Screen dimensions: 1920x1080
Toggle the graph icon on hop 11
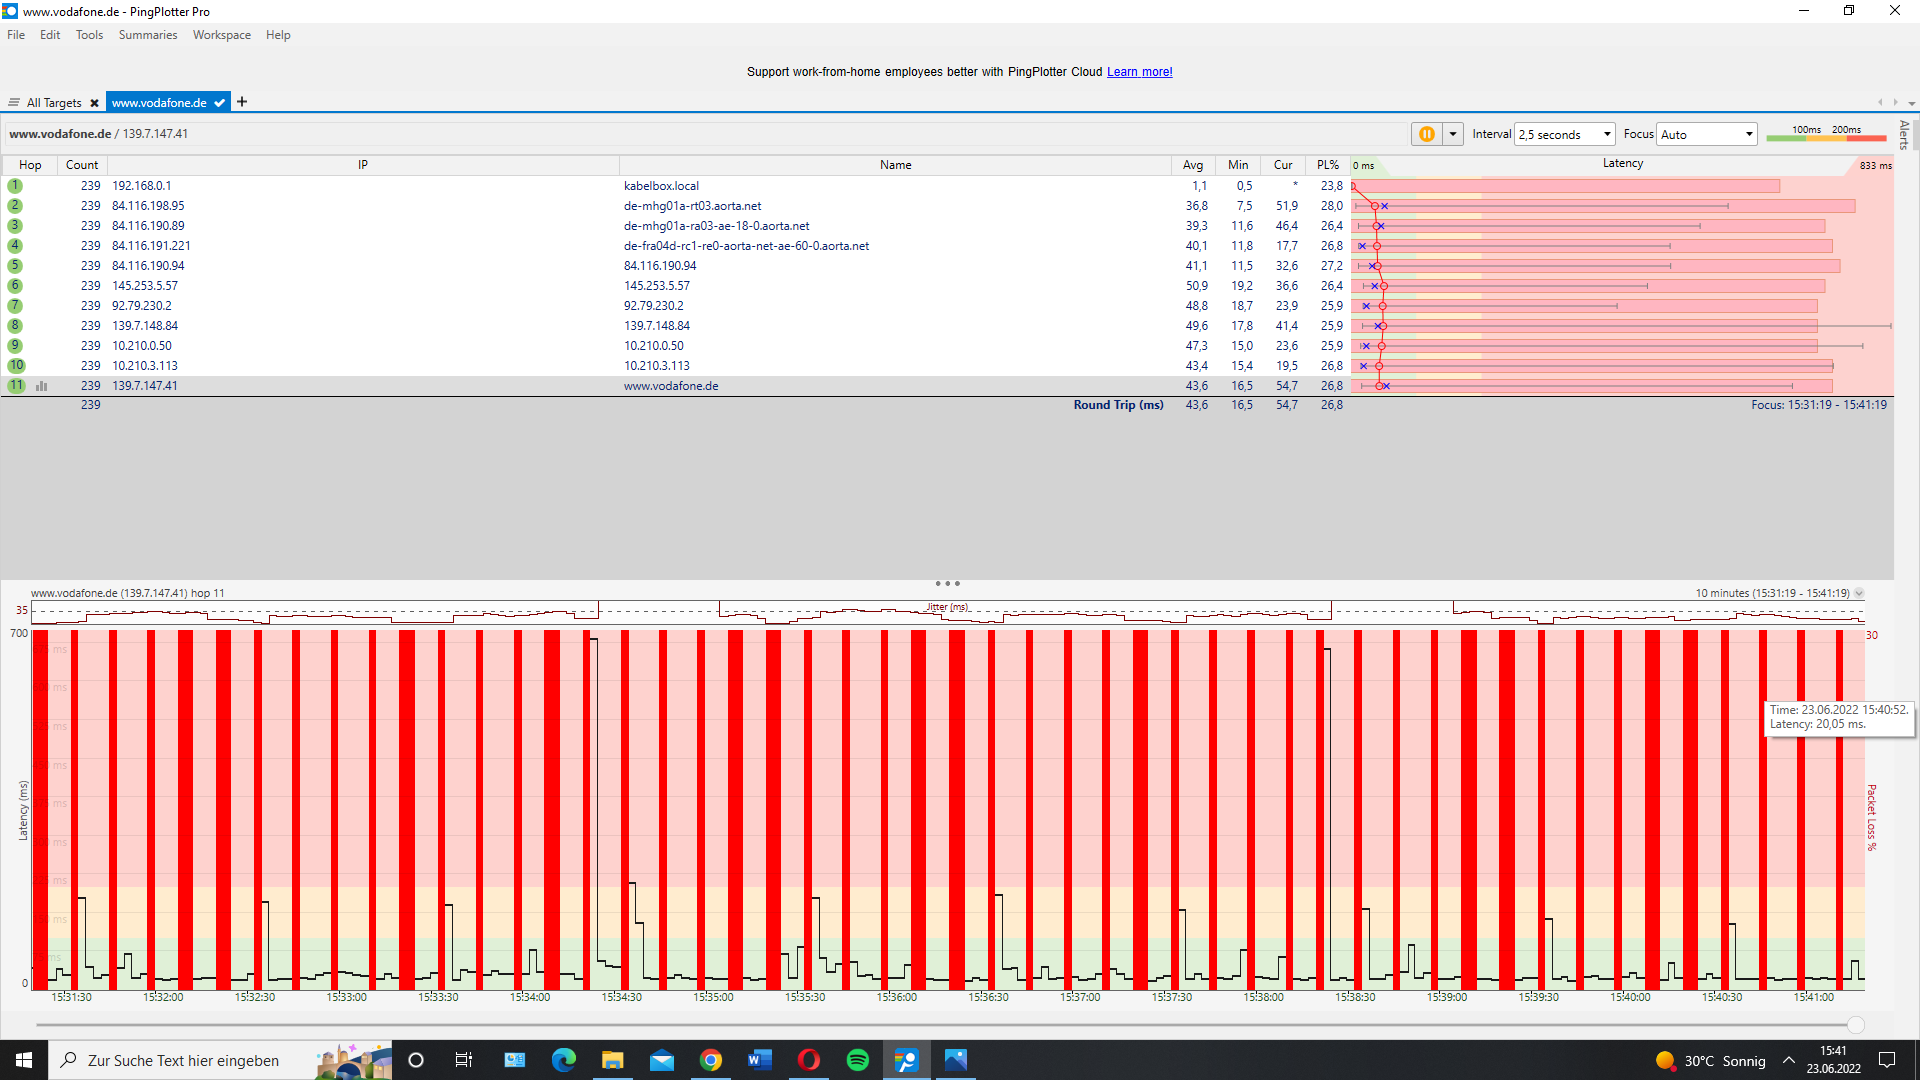tap(42, 386)
